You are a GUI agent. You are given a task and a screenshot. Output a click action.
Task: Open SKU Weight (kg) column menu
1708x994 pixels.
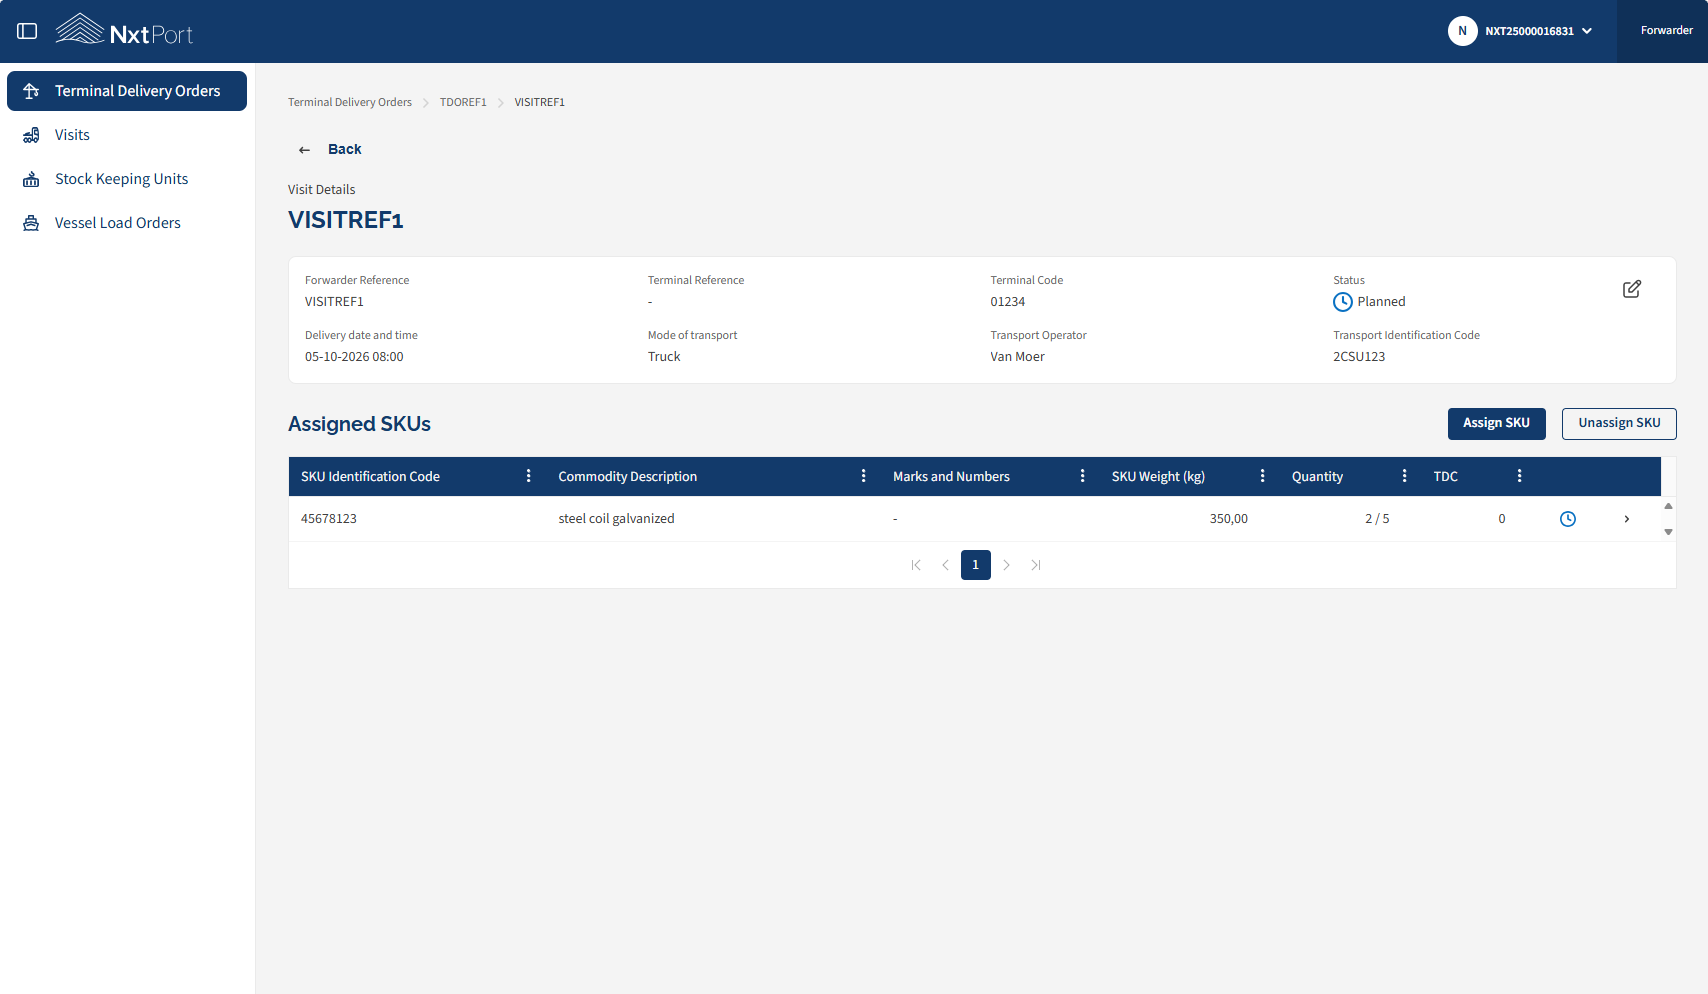[x=1263, y=476]
